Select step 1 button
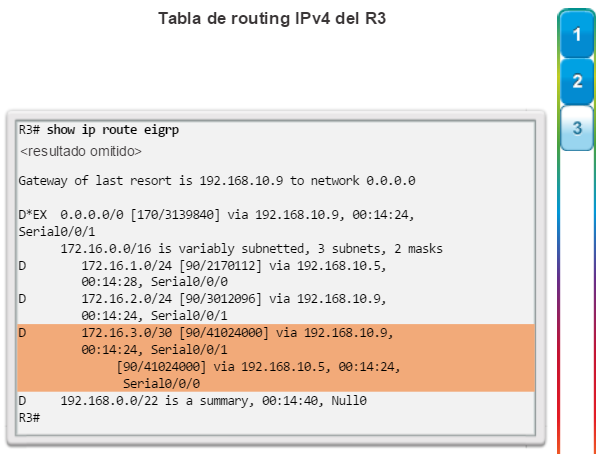 577,34
